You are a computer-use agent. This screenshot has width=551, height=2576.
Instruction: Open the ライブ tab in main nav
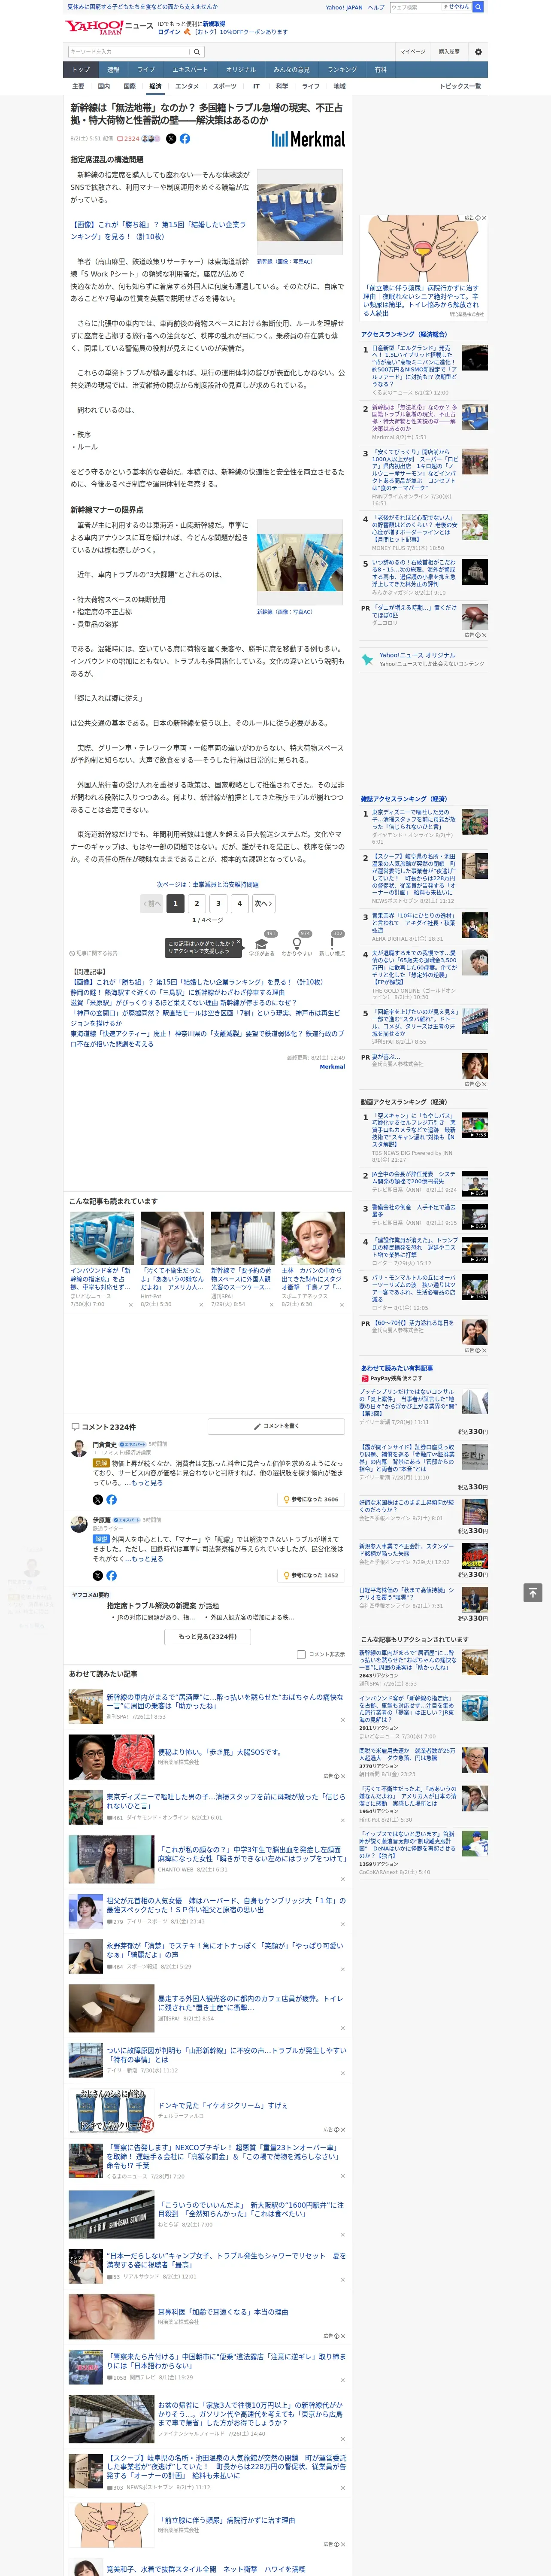coord(146,69)
